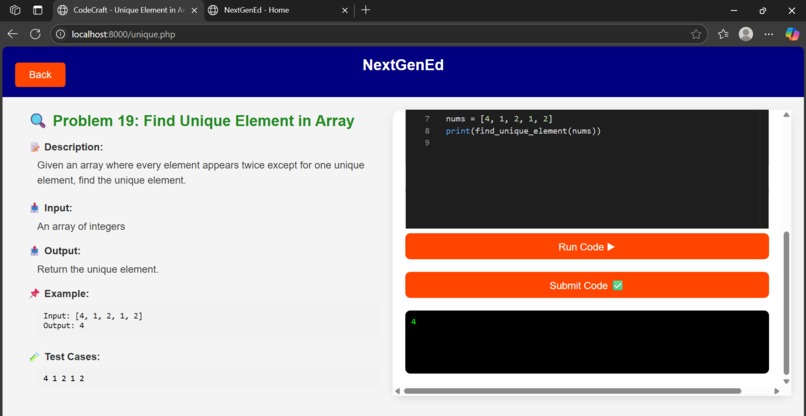Open the browser profile avatar
Viewport: 806px width, 416px height.
point(746,34)
